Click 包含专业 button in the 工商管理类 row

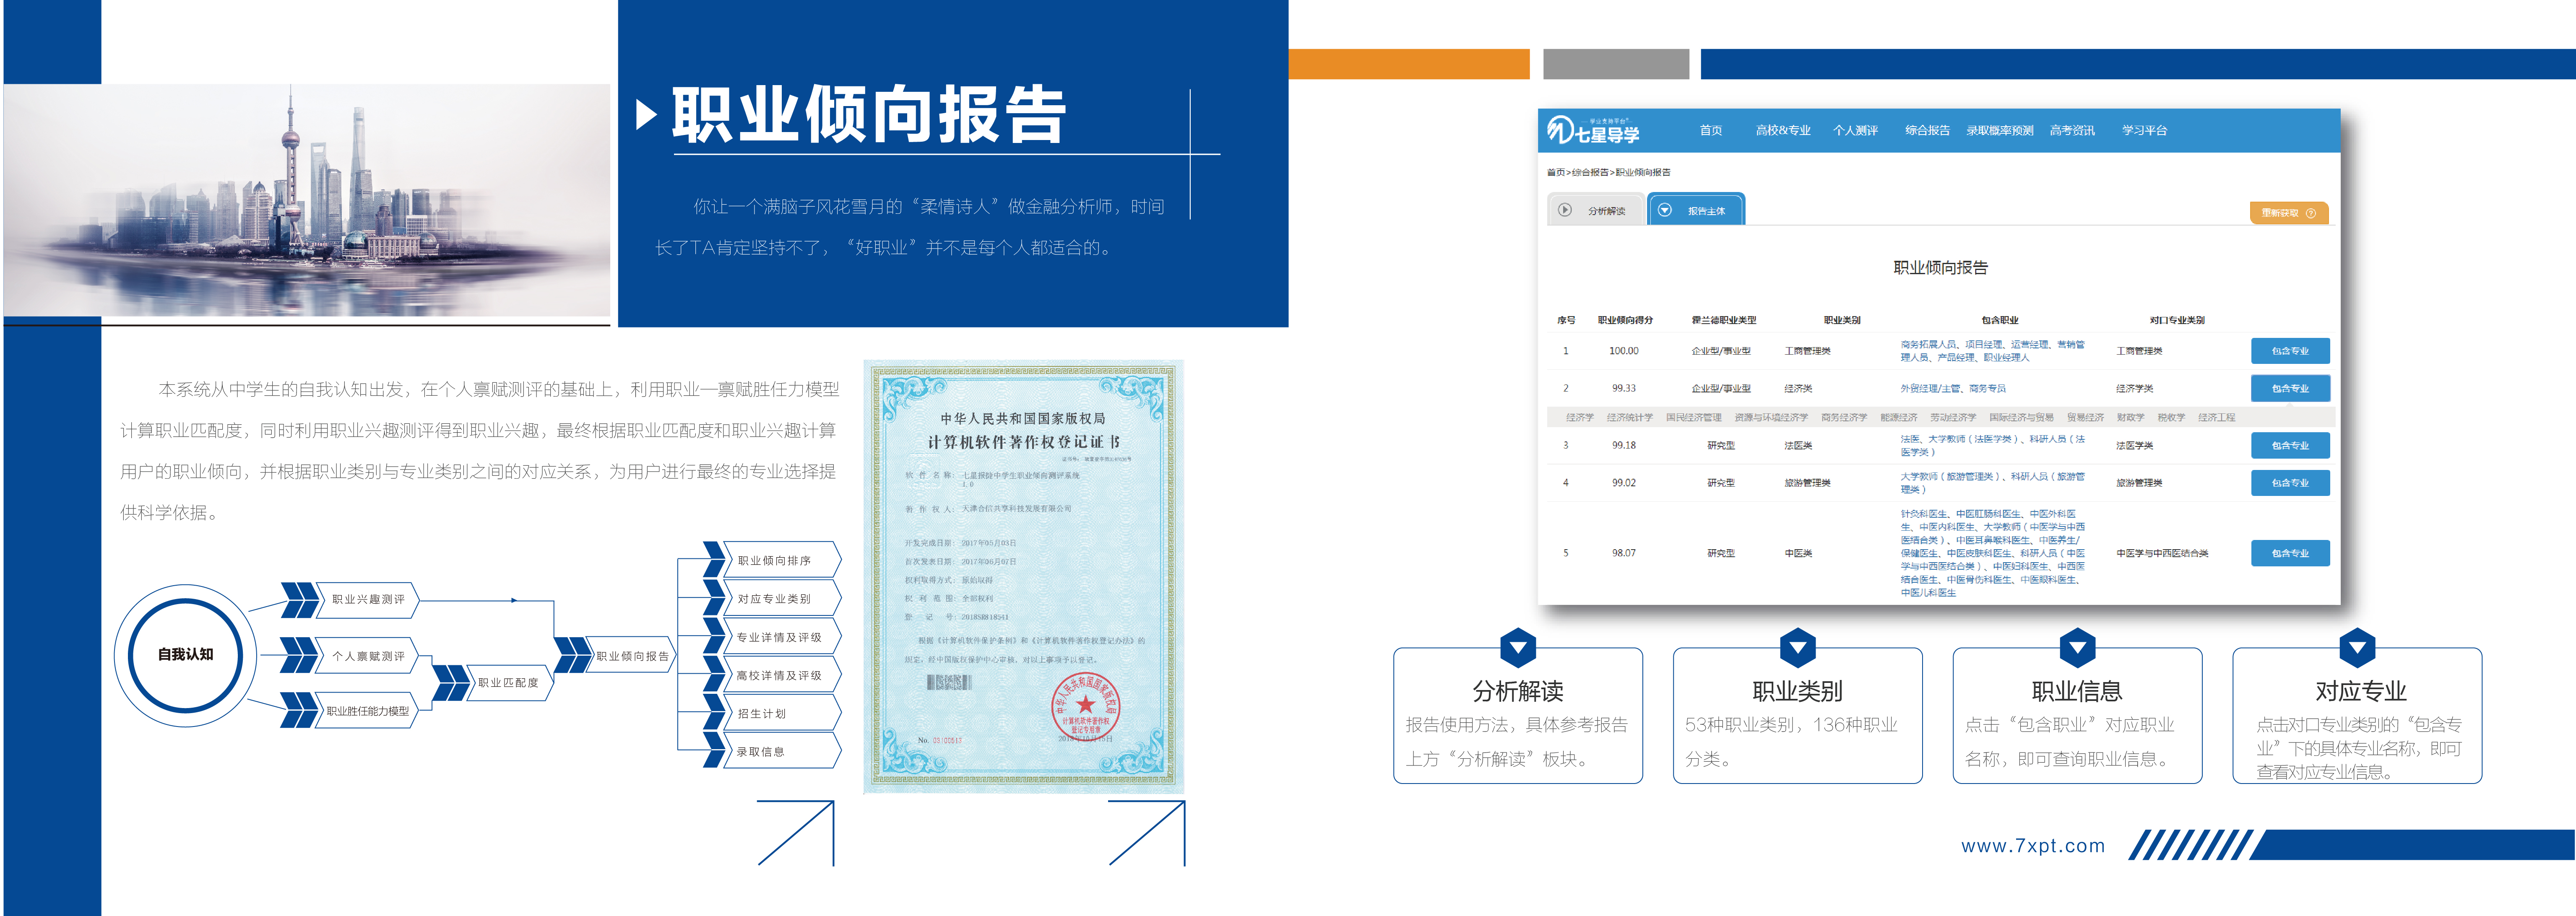click(2290, 351)
